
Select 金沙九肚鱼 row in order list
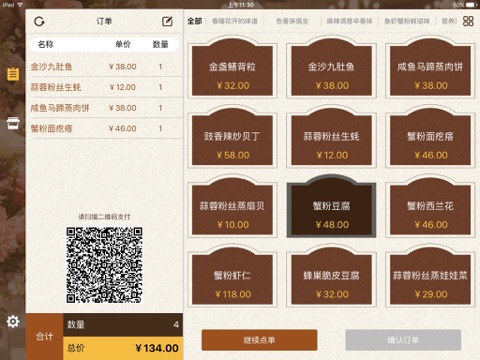pos(104,67)
